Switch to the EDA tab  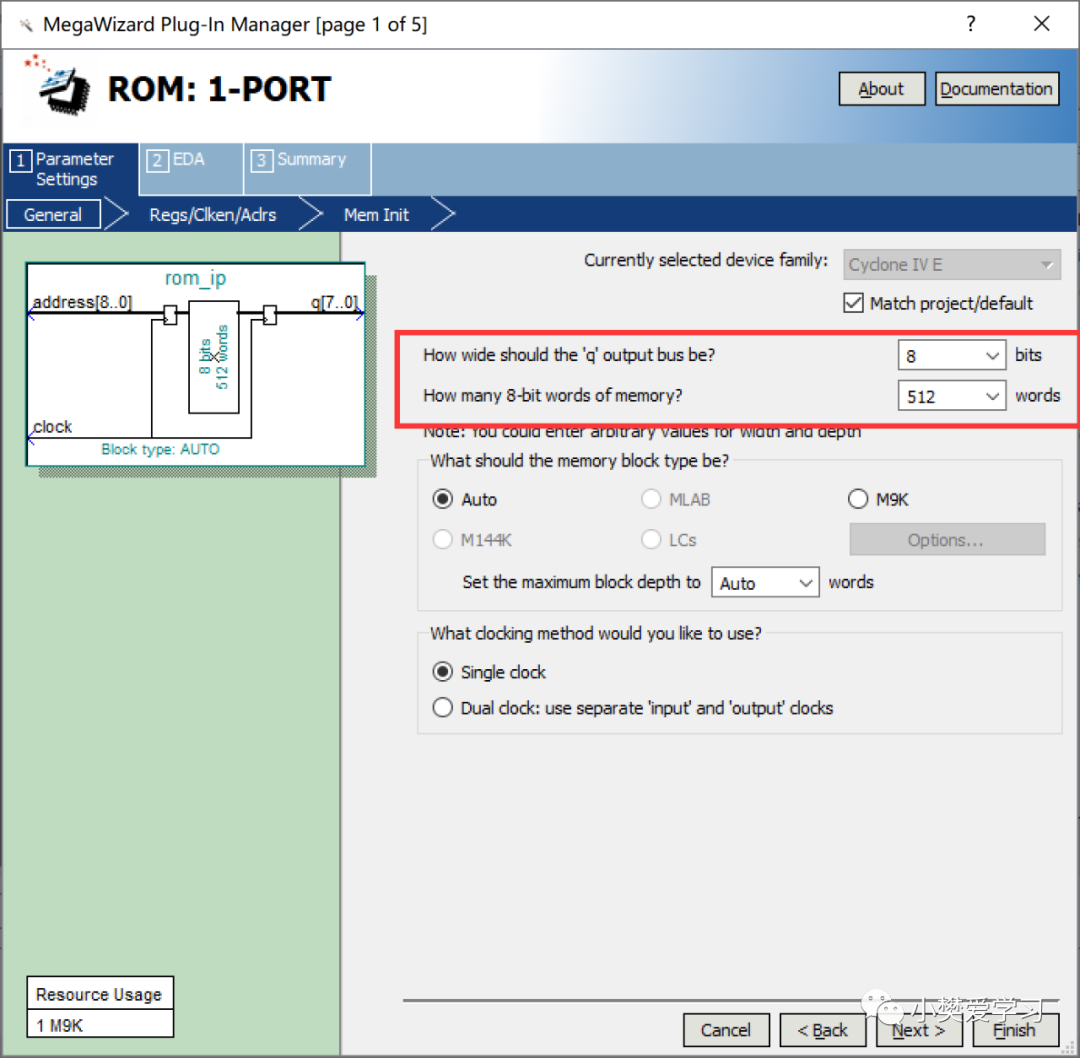click(191, 169)
